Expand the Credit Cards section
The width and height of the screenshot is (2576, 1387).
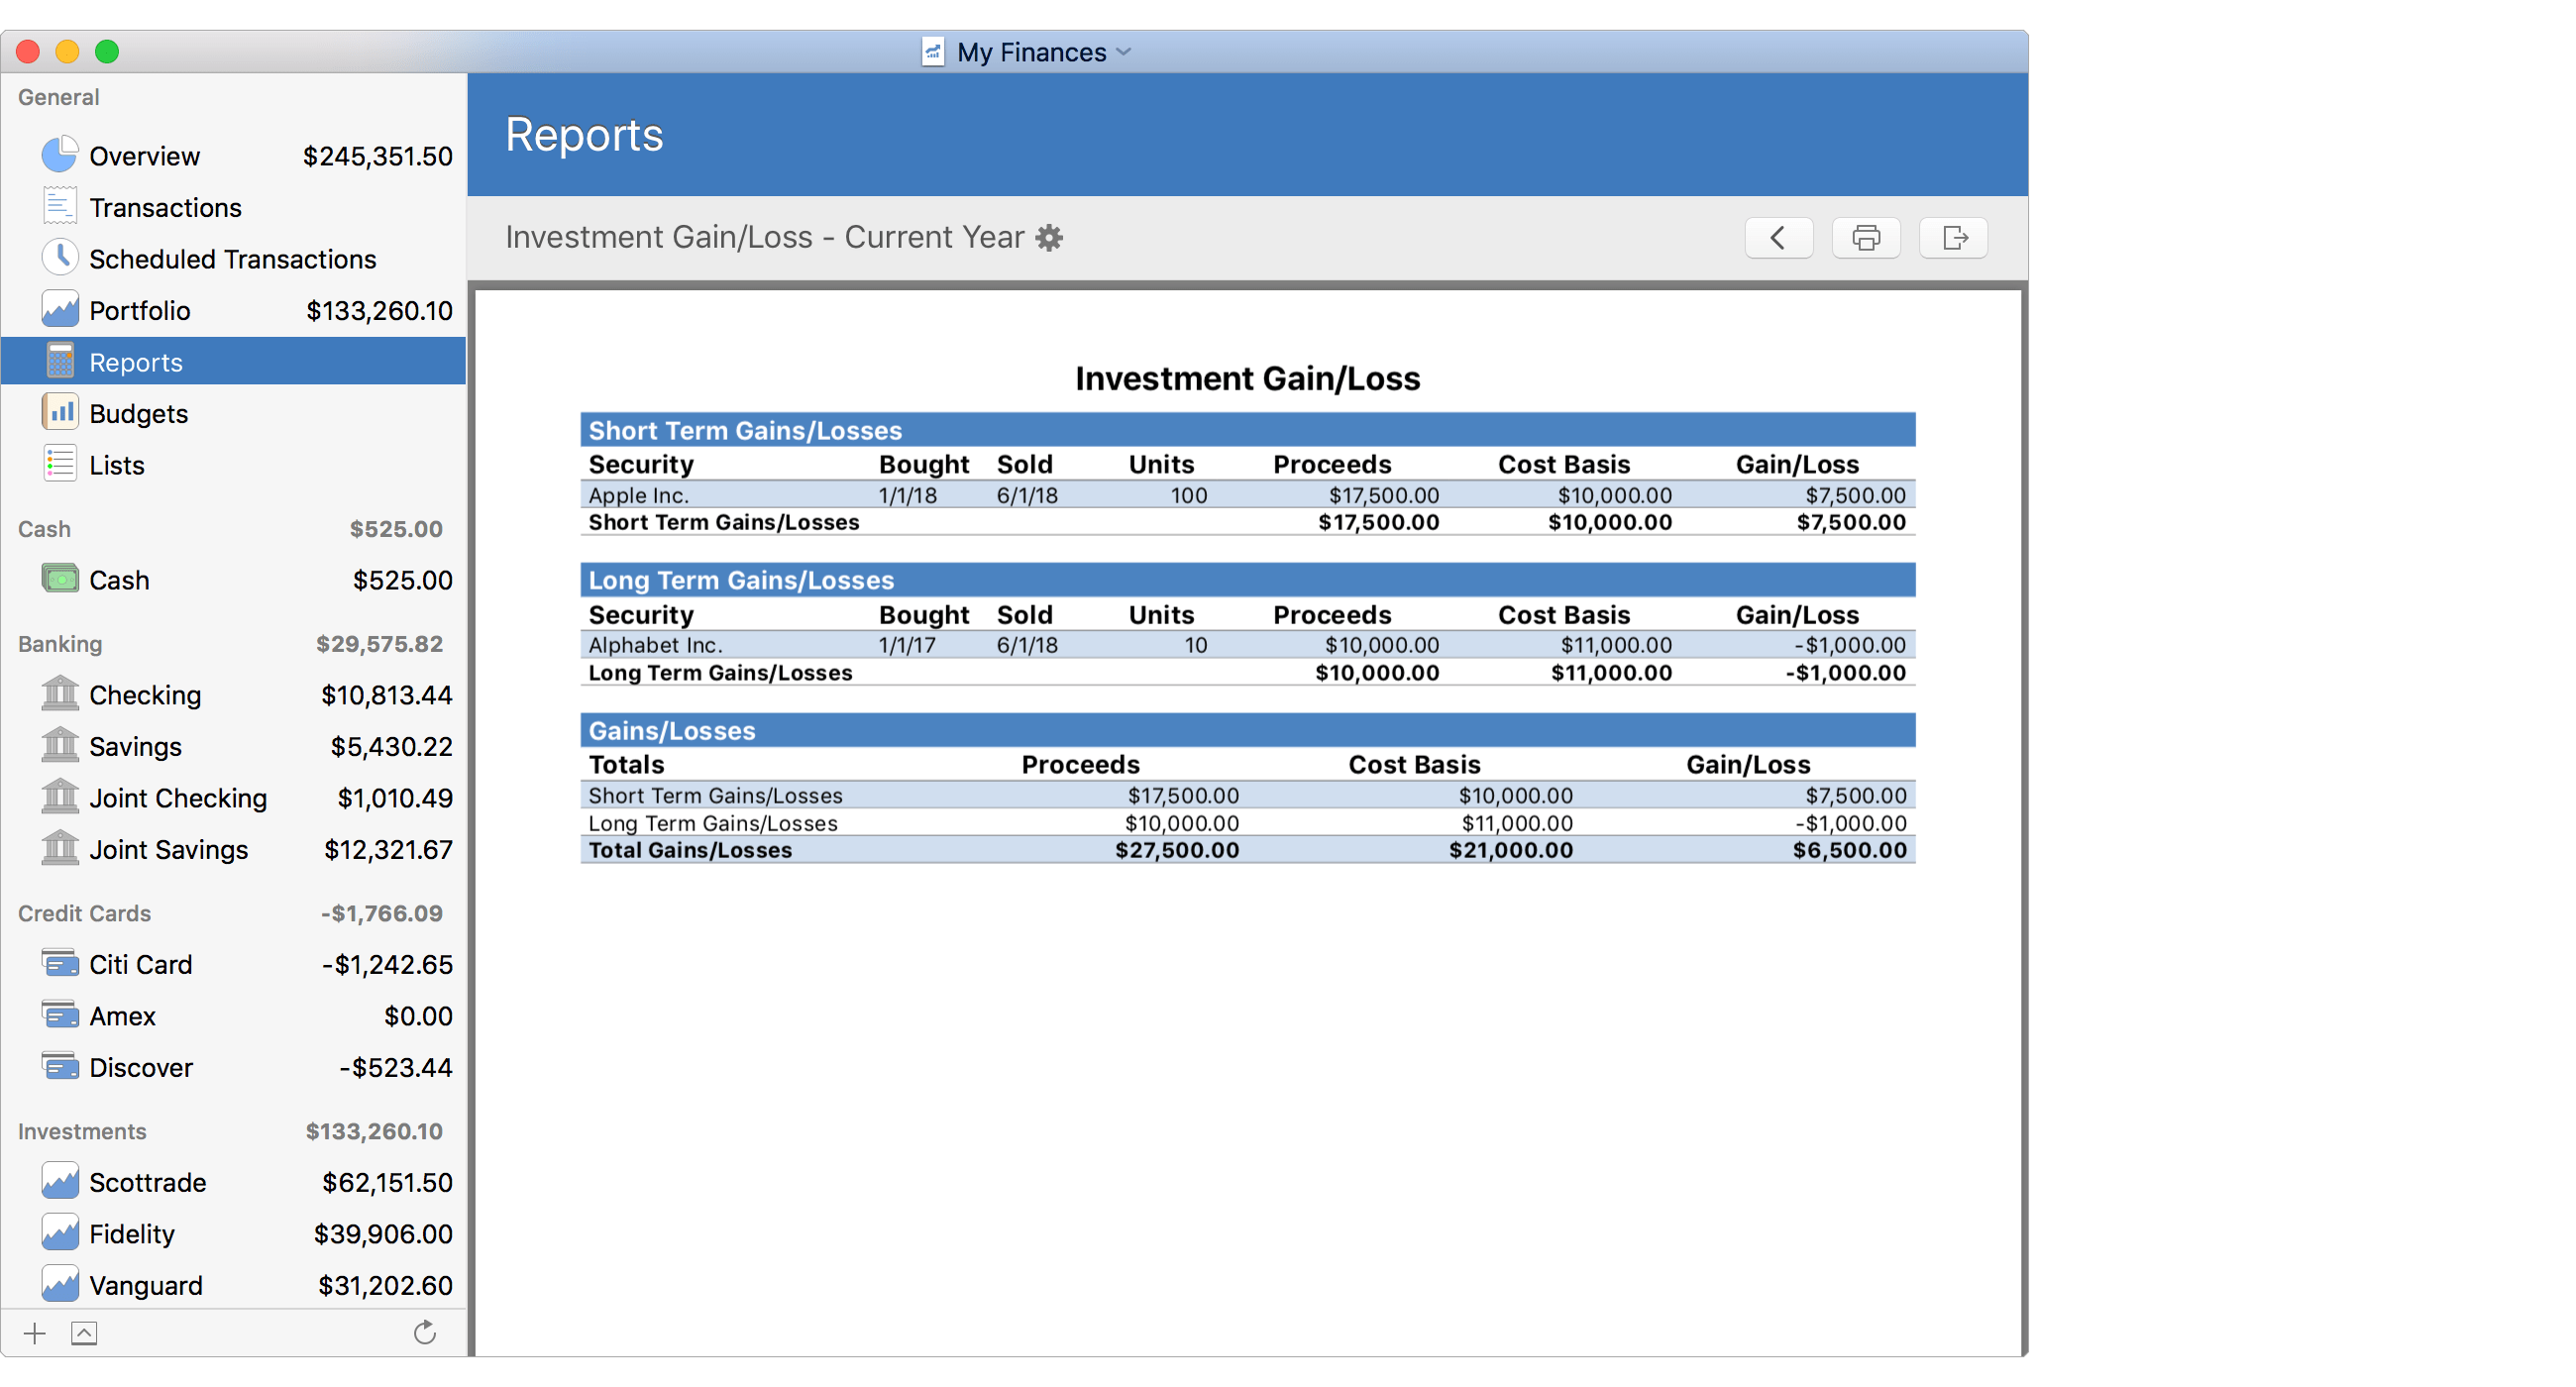click(x=83, y=913)
